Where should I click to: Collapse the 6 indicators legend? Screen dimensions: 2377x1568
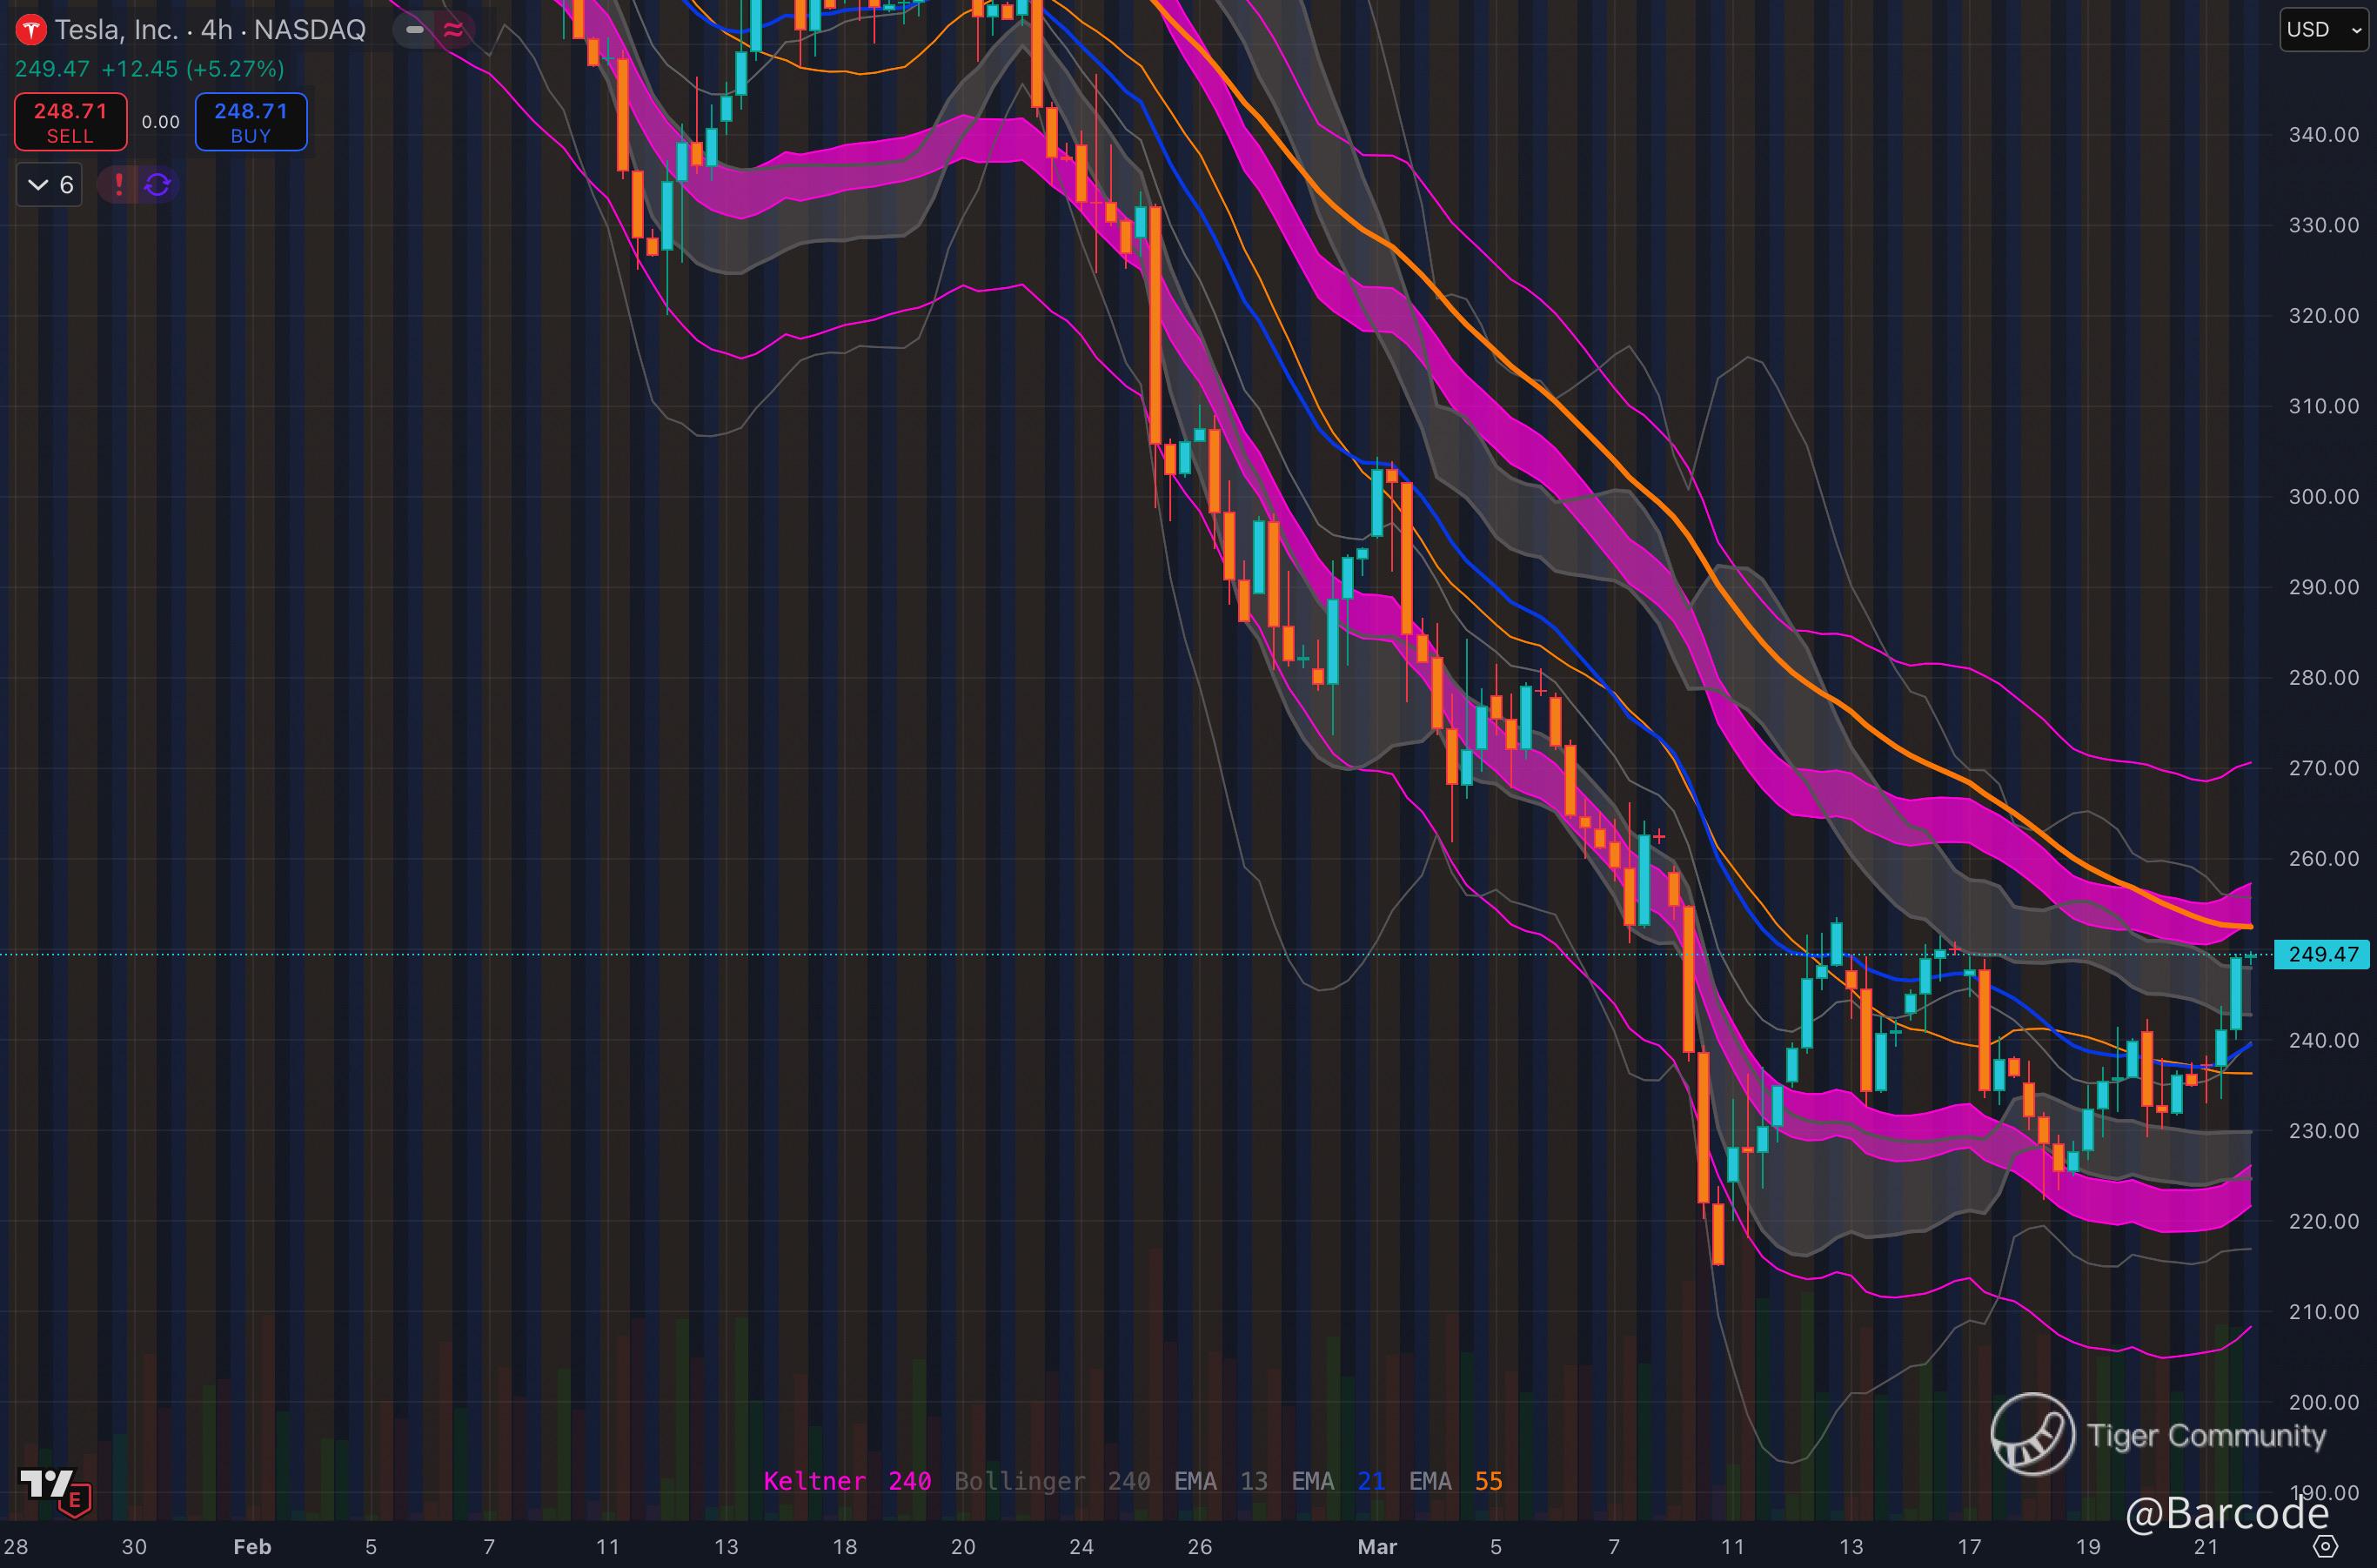coord(49,184)
